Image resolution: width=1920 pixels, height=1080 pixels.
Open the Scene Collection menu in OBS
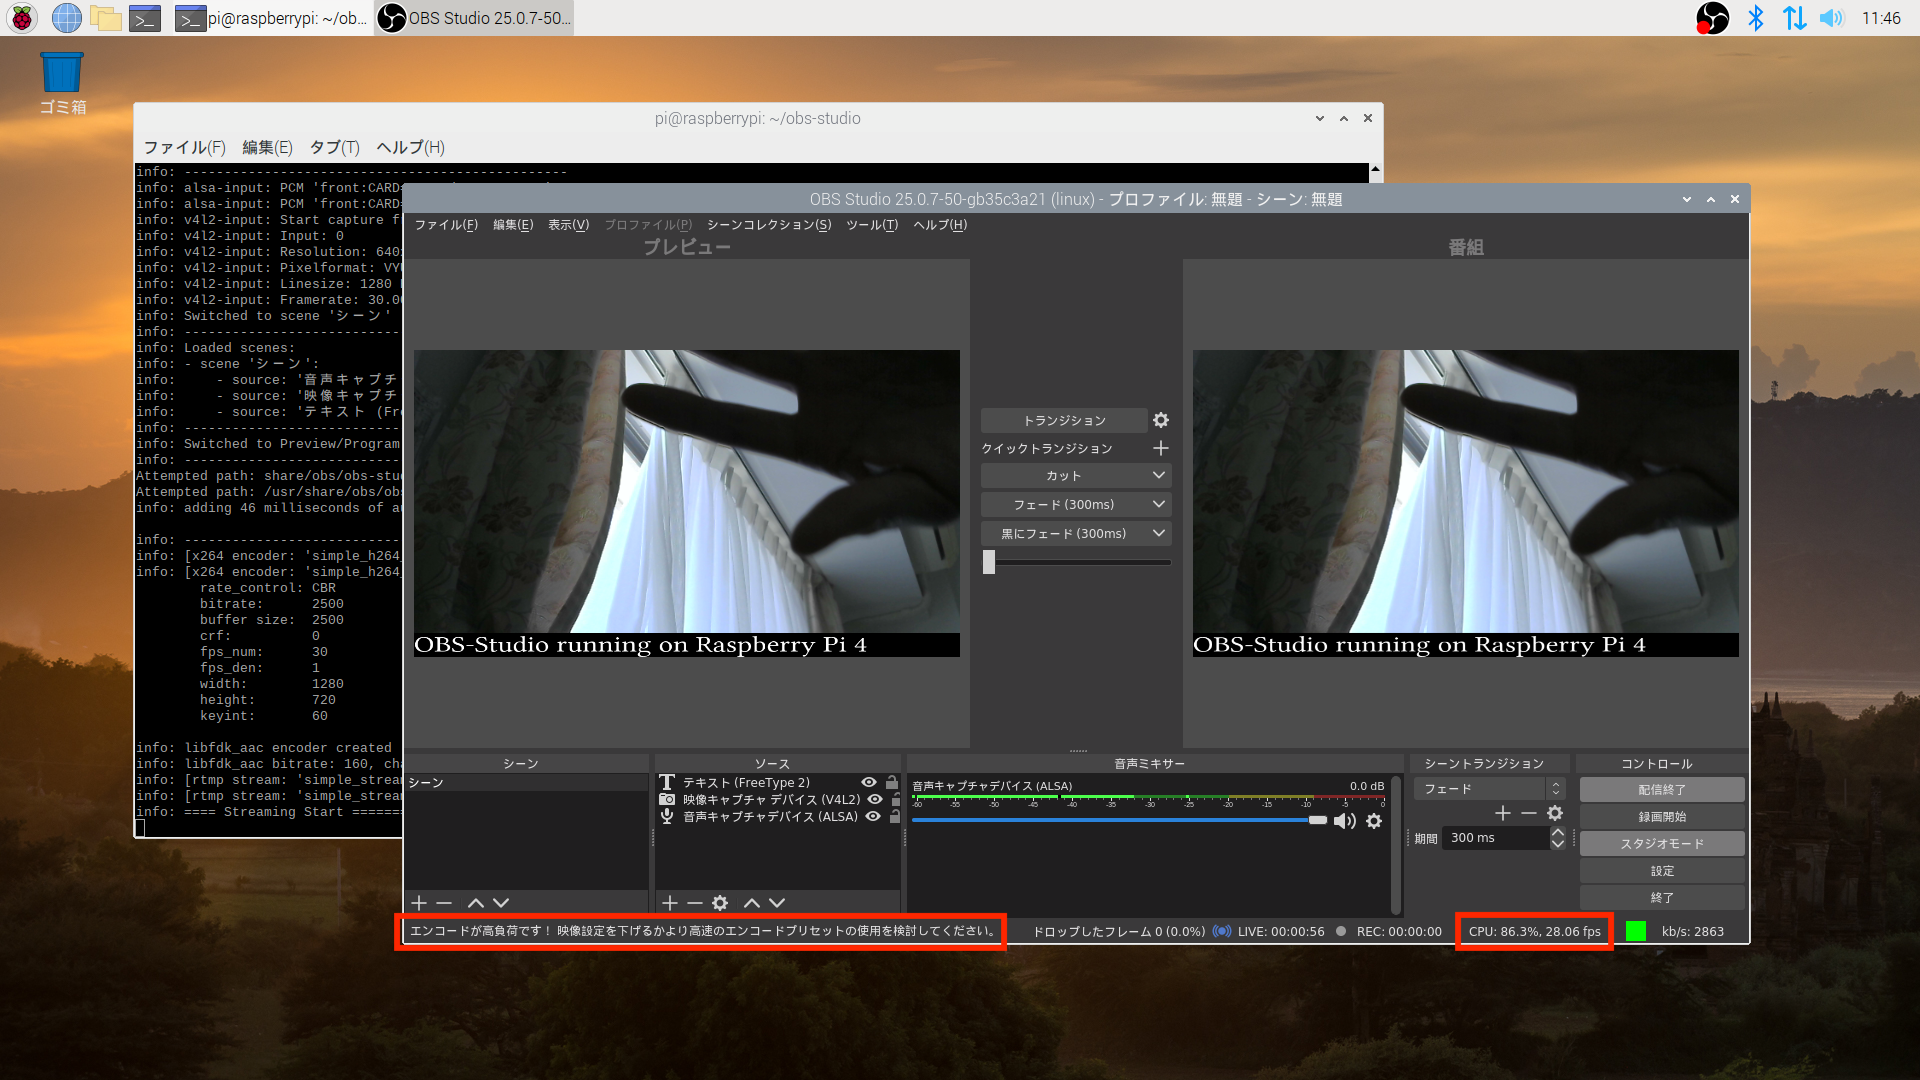769,225
